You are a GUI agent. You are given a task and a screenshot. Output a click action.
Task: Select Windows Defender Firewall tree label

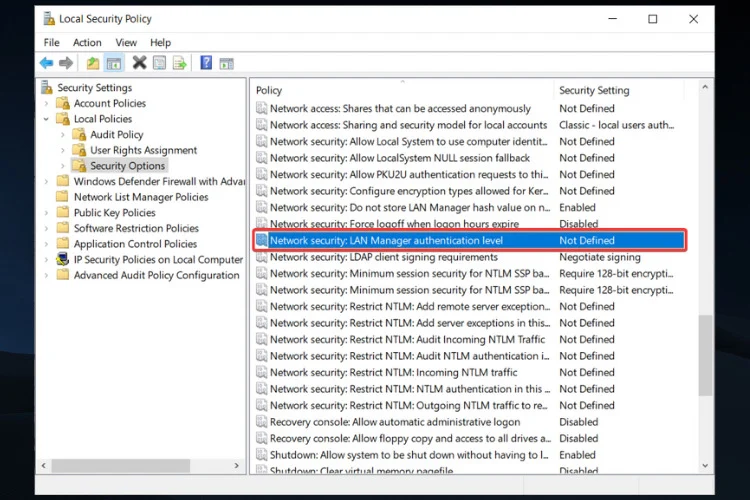coord(159,181)
